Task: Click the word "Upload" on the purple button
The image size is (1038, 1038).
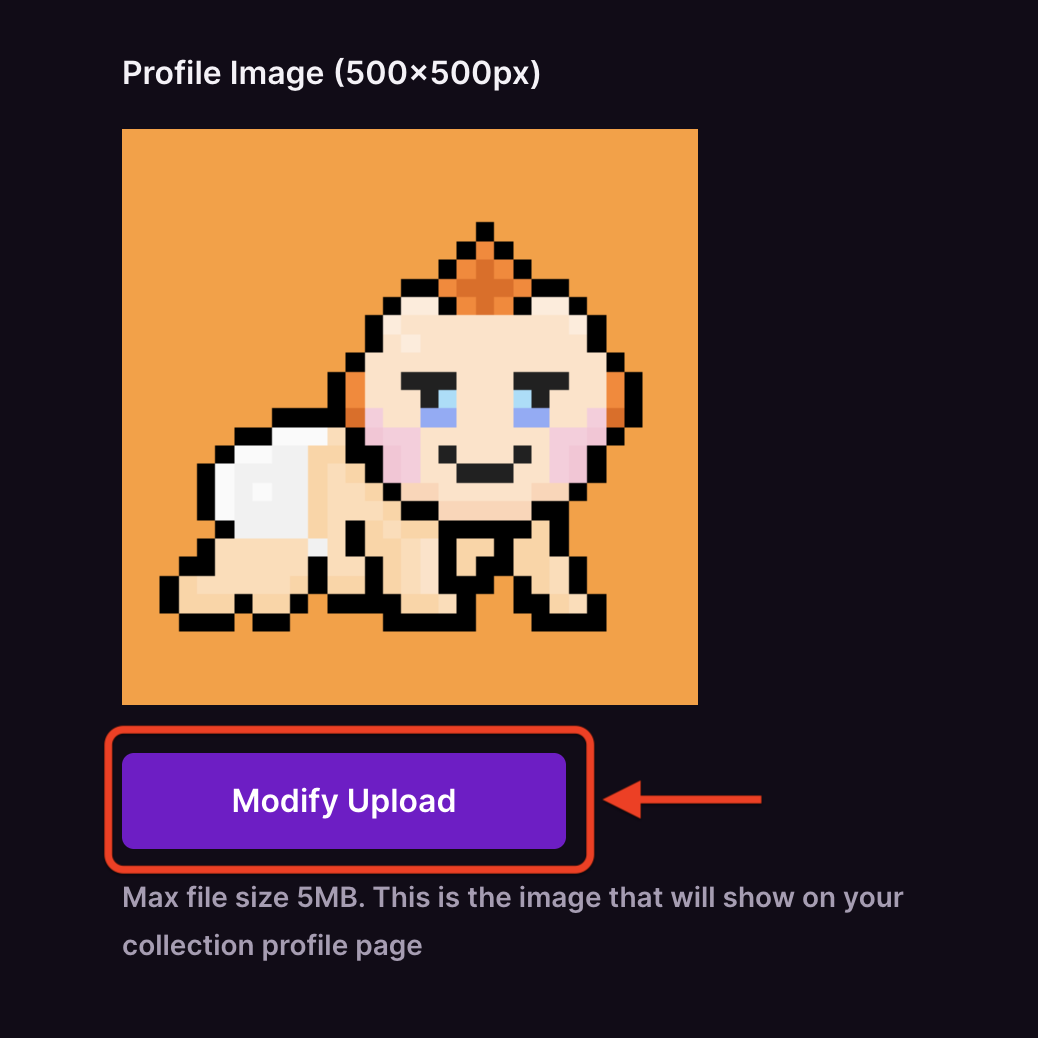Action: [401, 801]
